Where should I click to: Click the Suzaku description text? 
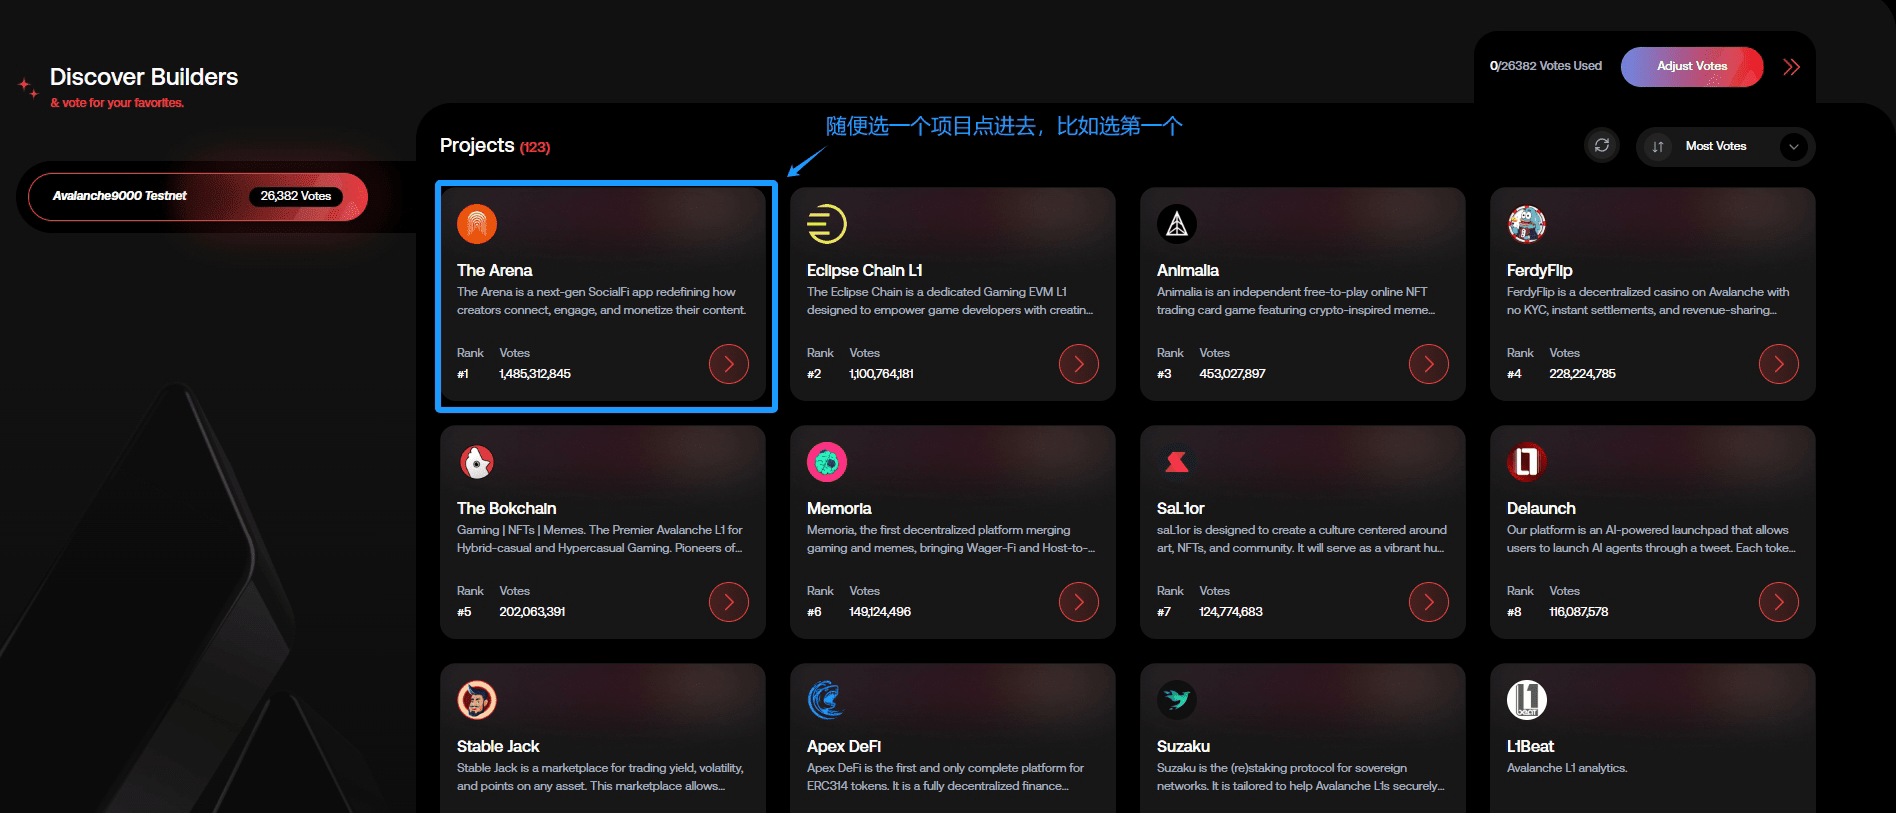click(x=1300, y=777)
